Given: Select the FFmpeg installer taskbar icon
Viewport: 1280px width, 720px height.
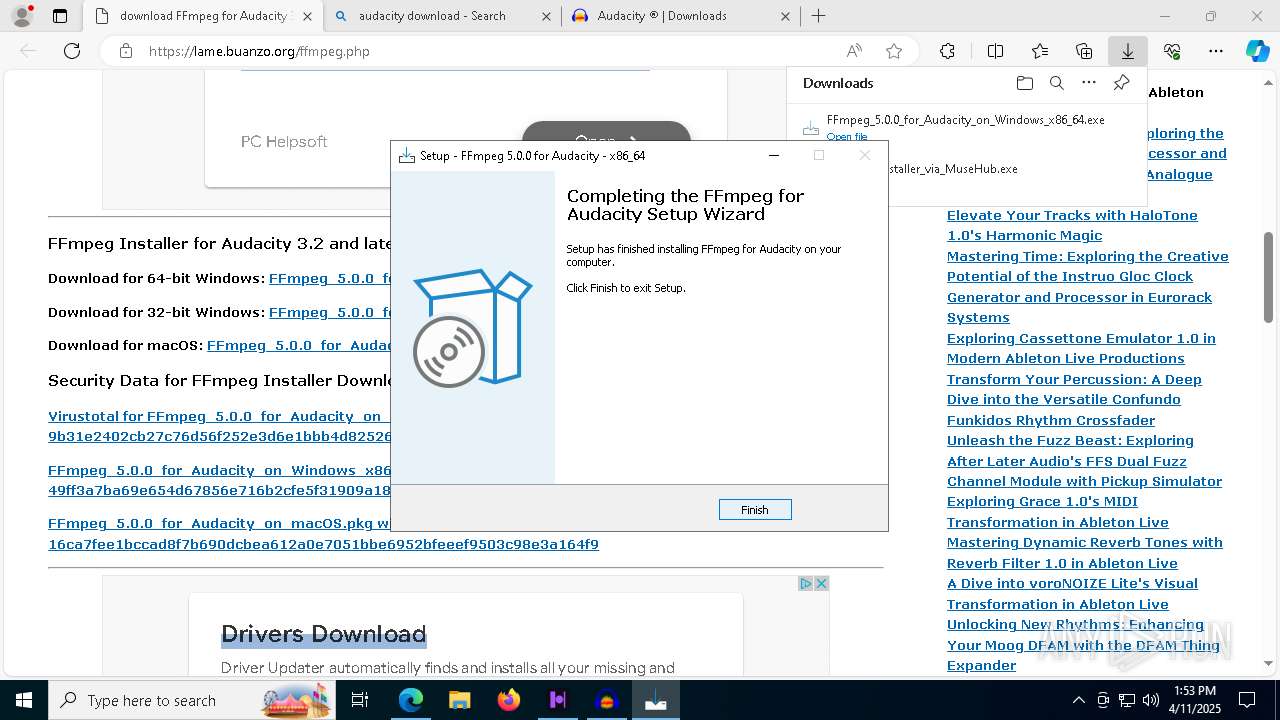Looking at the screenshot, I should (x=656, y=700).
